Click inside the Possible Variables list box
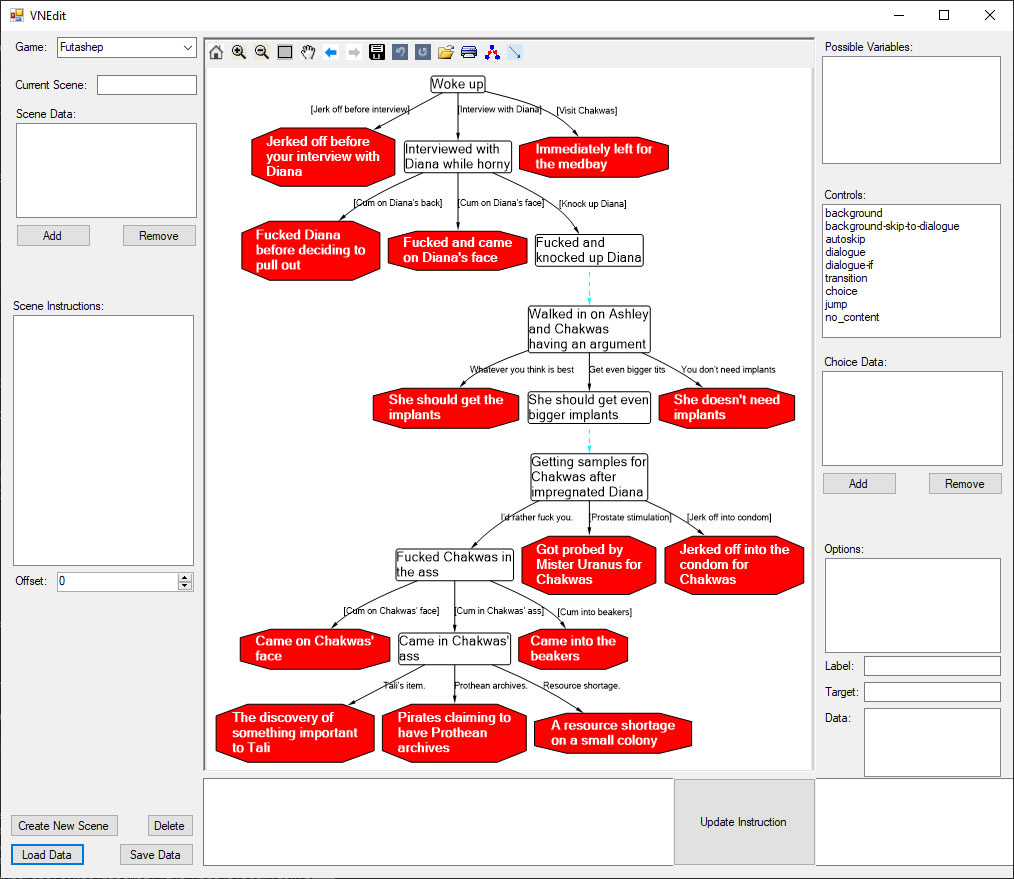 (911, 110)
